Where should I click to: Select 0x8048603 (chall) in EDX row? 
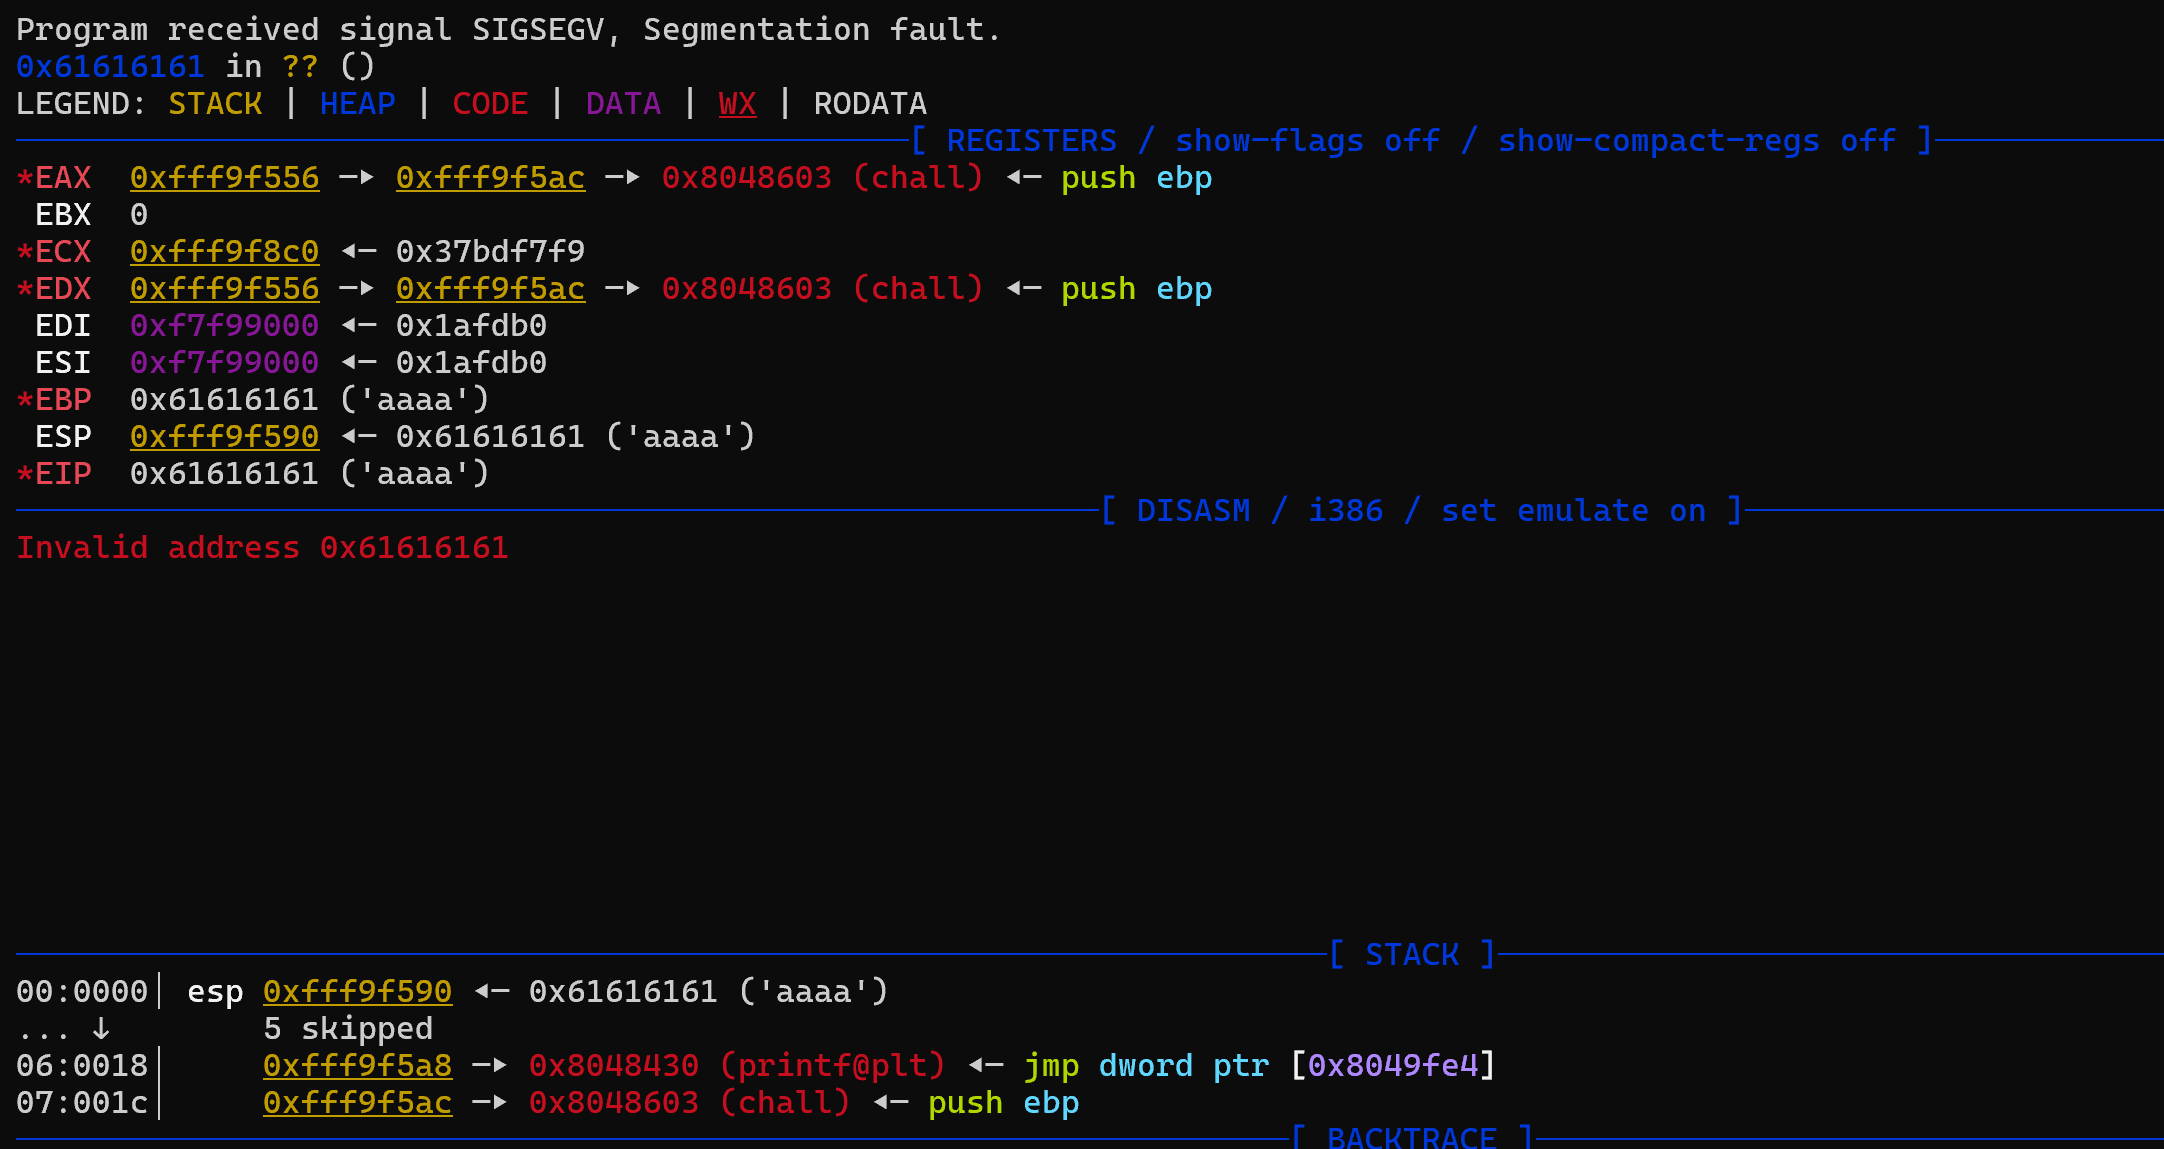click(x=823, y=289)
